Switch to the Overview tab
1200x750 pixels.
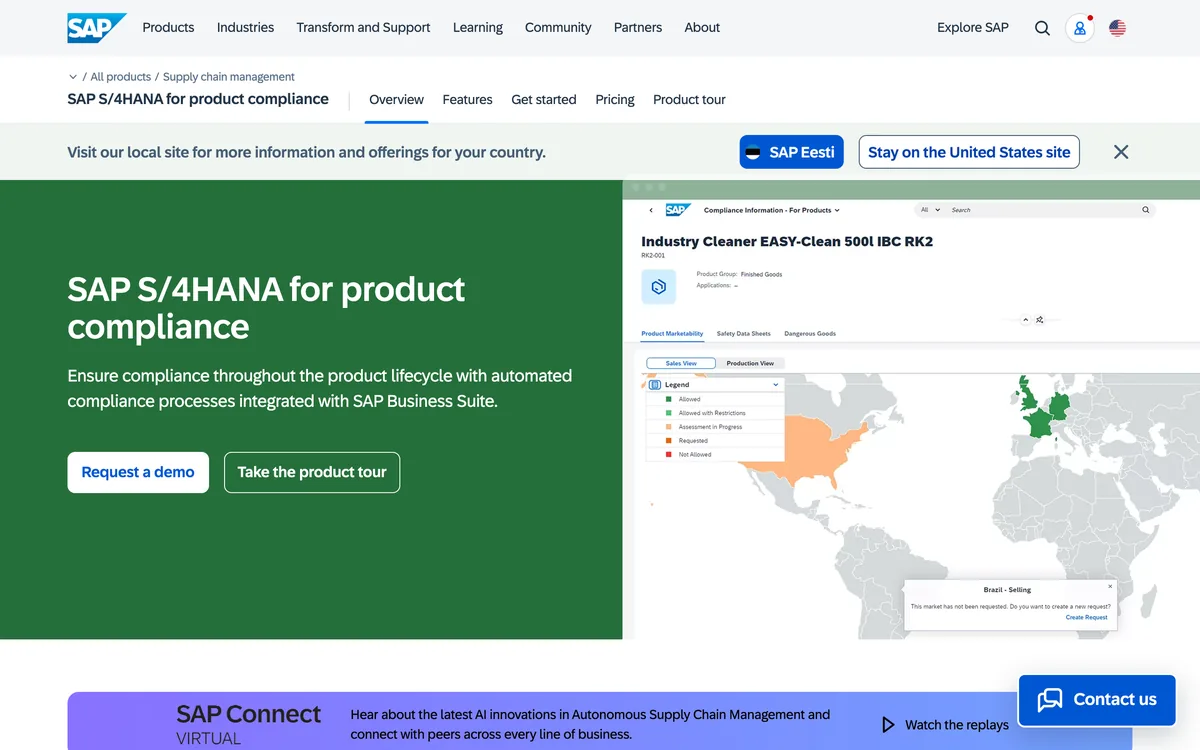pyautogui.click(x=396, y=100)
